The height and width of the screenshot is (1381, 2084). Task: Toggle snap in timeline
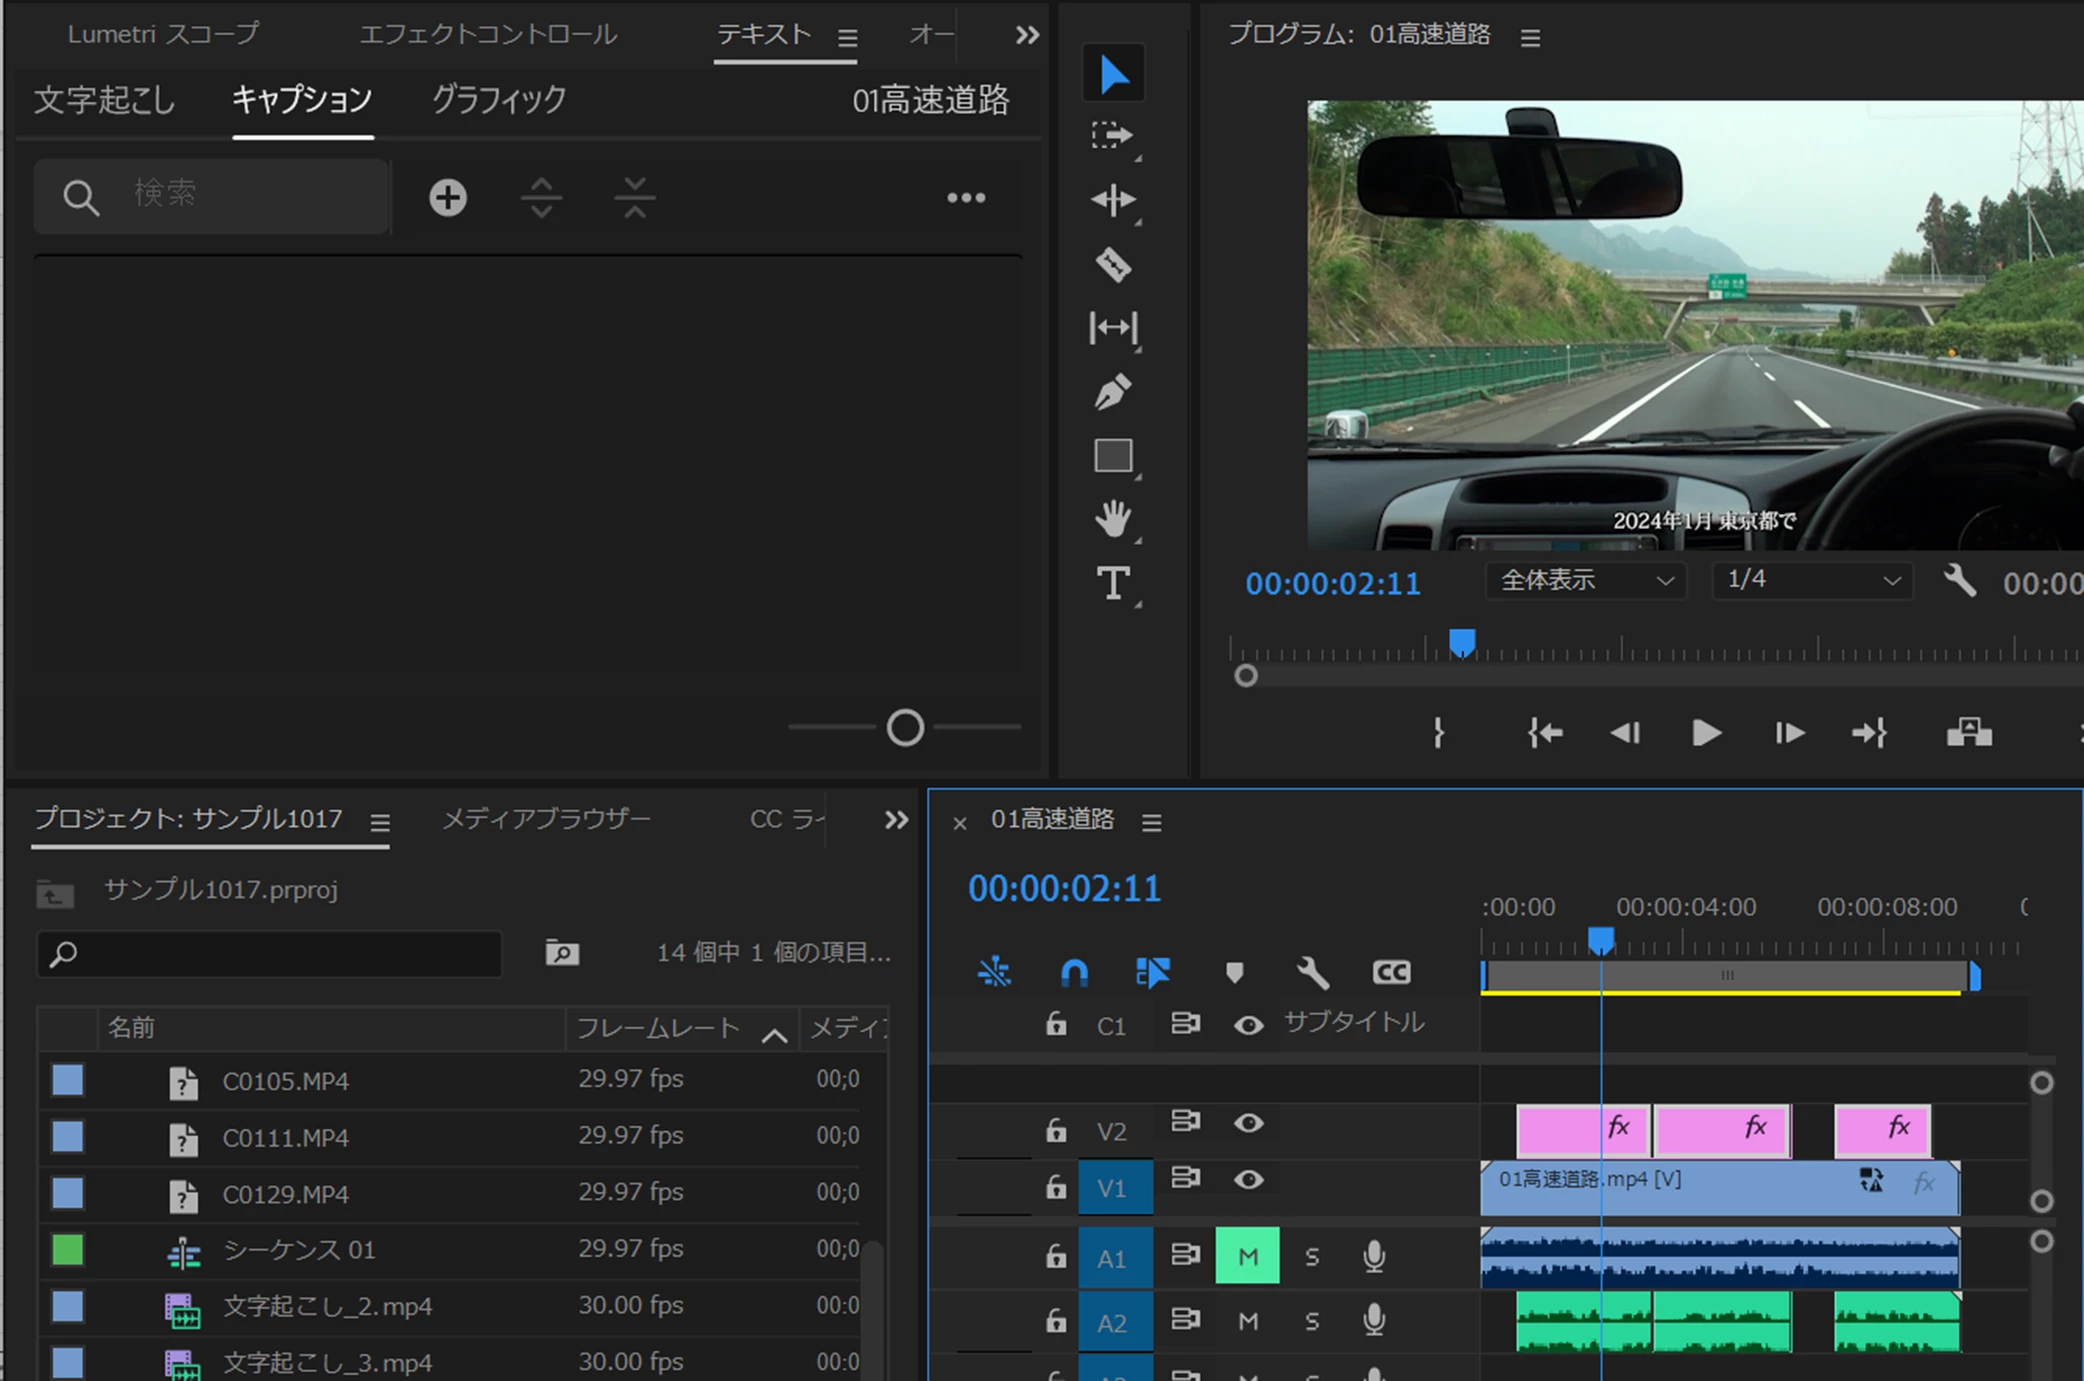(x=1073, y=972)
